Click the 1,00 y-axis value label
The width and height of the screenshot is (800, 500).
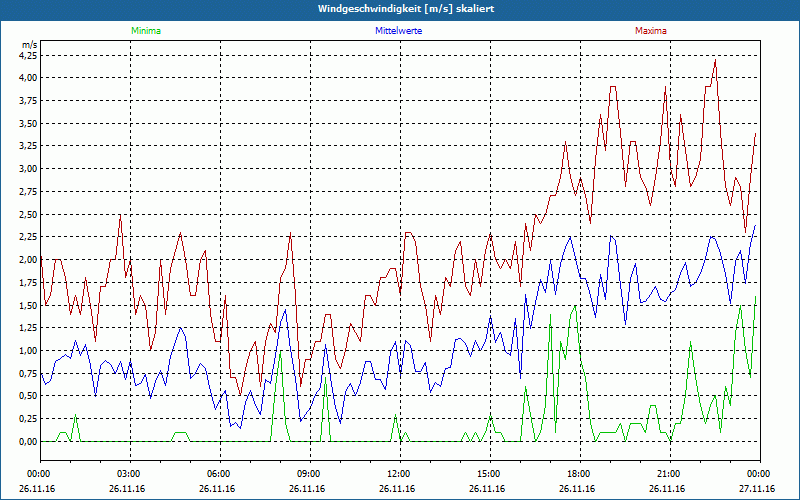click(29, 351)
